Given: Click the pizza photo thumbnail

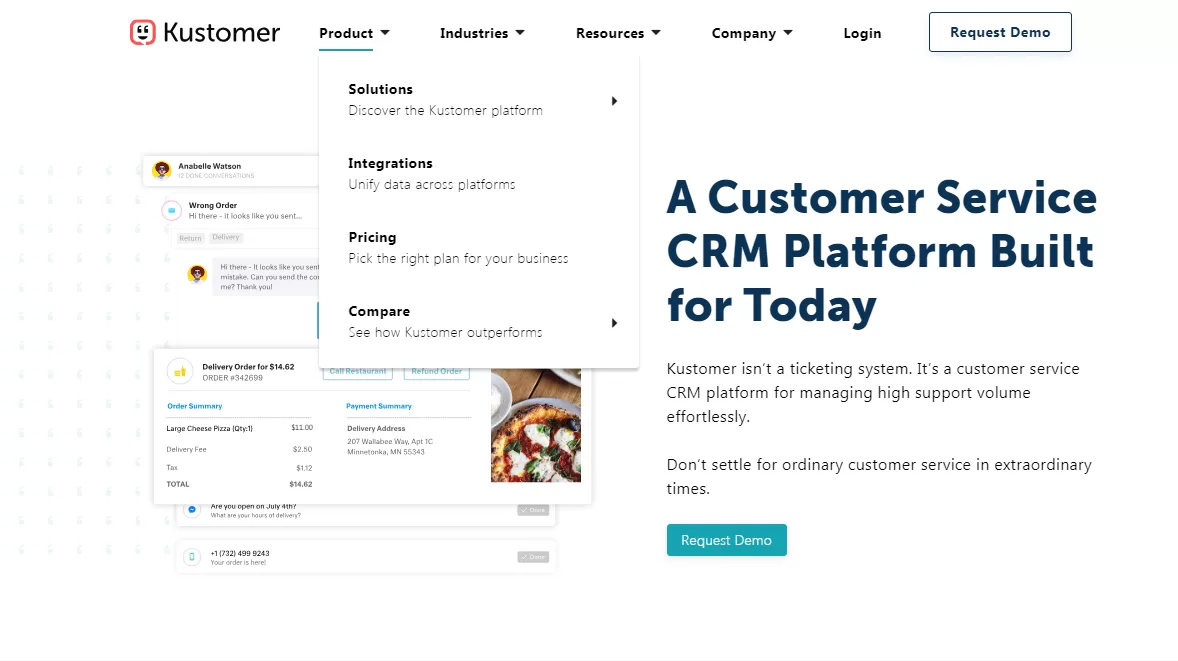Looking at the screenshot, I should 536,425.
